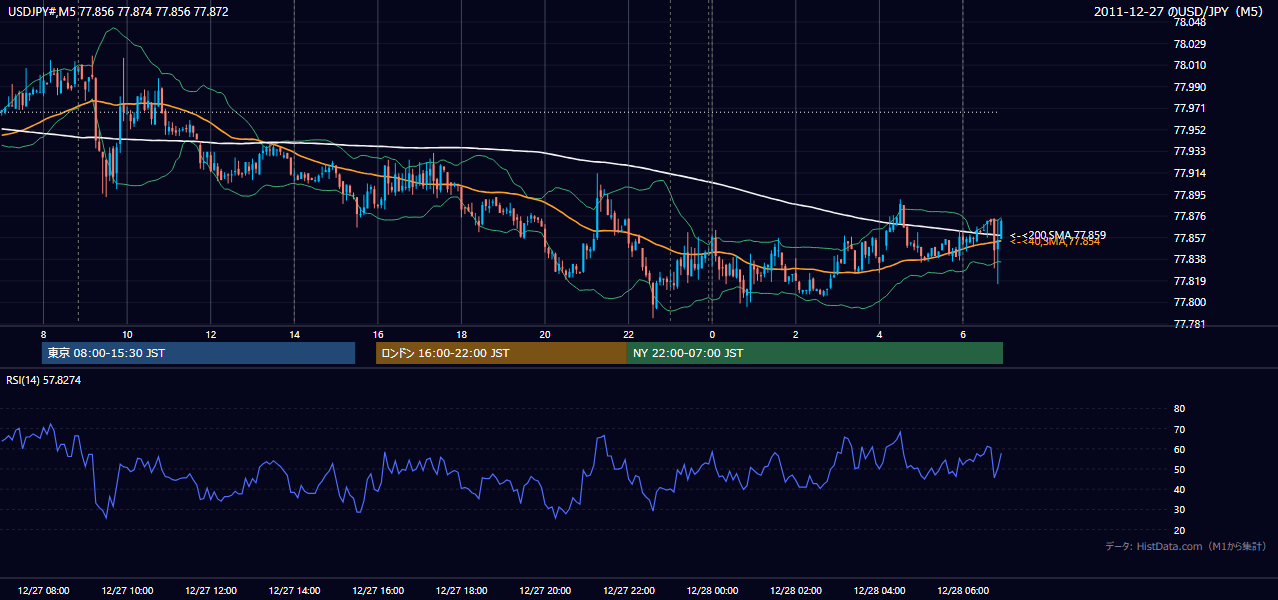Click price axis label 78.029
The image size is (1278, 600).
(1190, 44)
